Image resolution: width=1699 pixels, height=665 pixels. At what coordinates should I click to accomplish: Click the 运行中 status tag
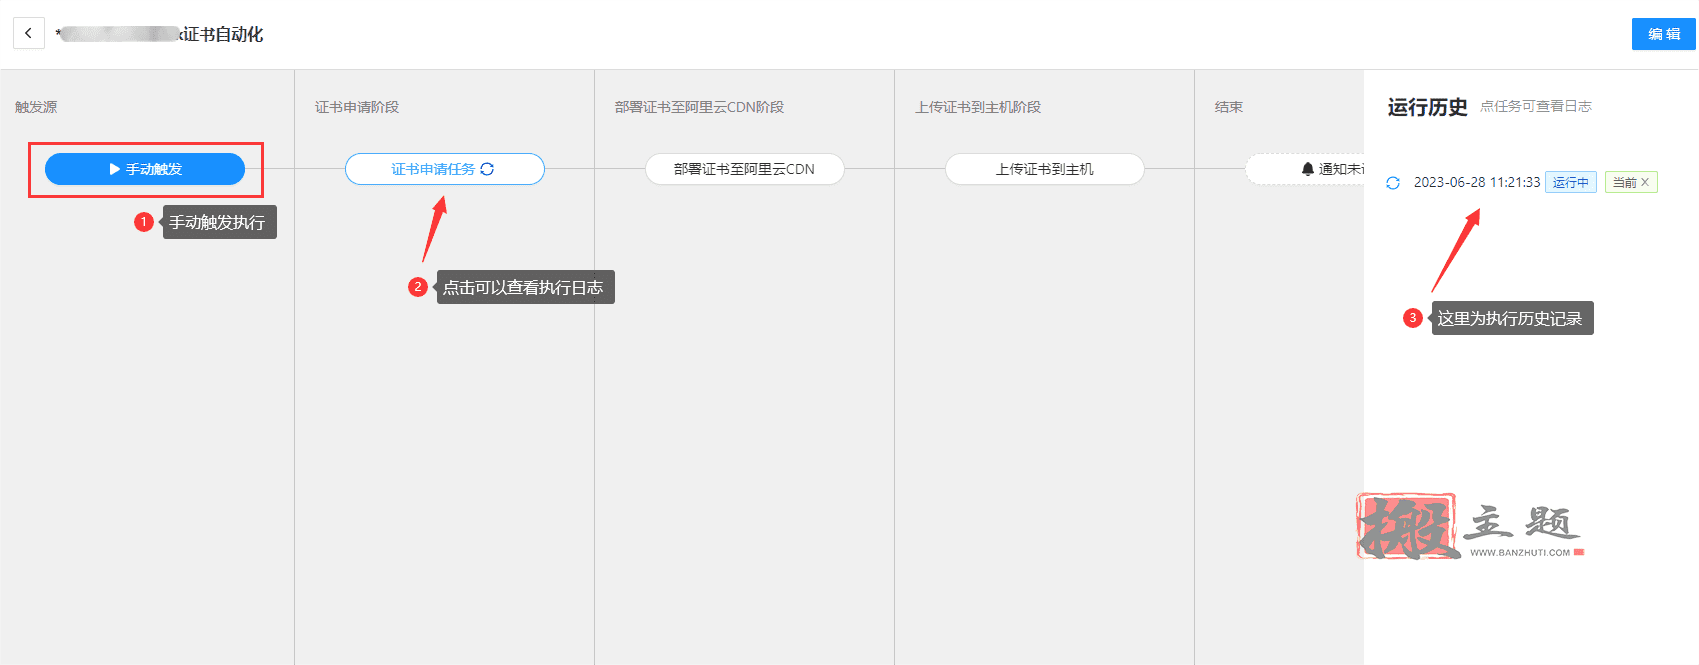pyautogui.click(x=1570, y=182)
